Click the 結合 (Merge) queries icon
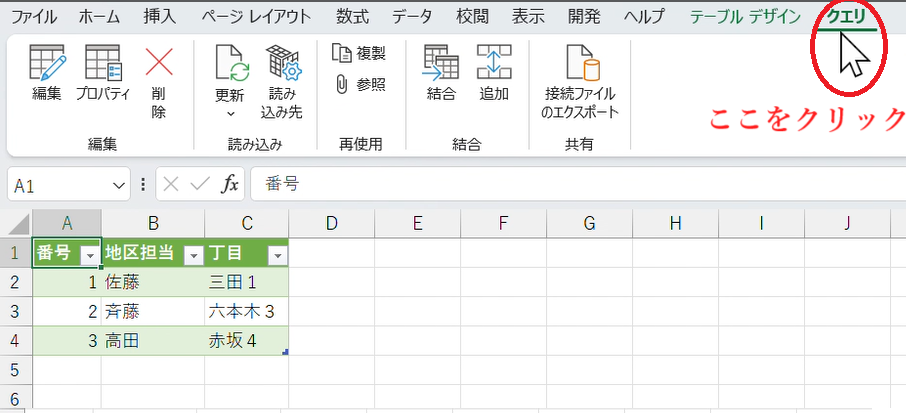 [x=440, y=63]
